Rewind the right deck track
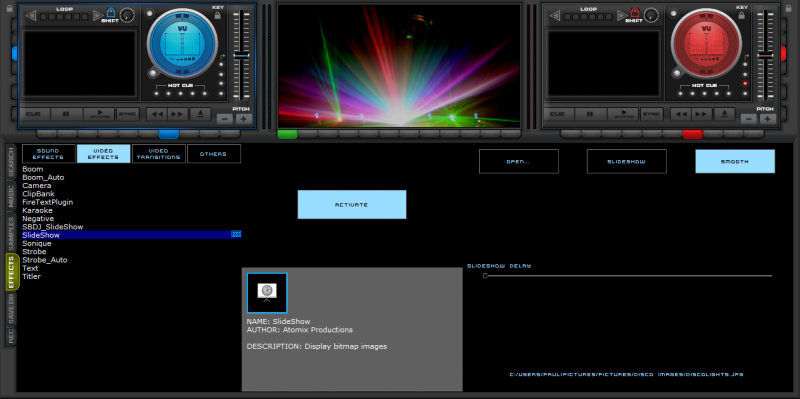The height and width of the screenshot is (399, 800). click(x=681, y=114)
